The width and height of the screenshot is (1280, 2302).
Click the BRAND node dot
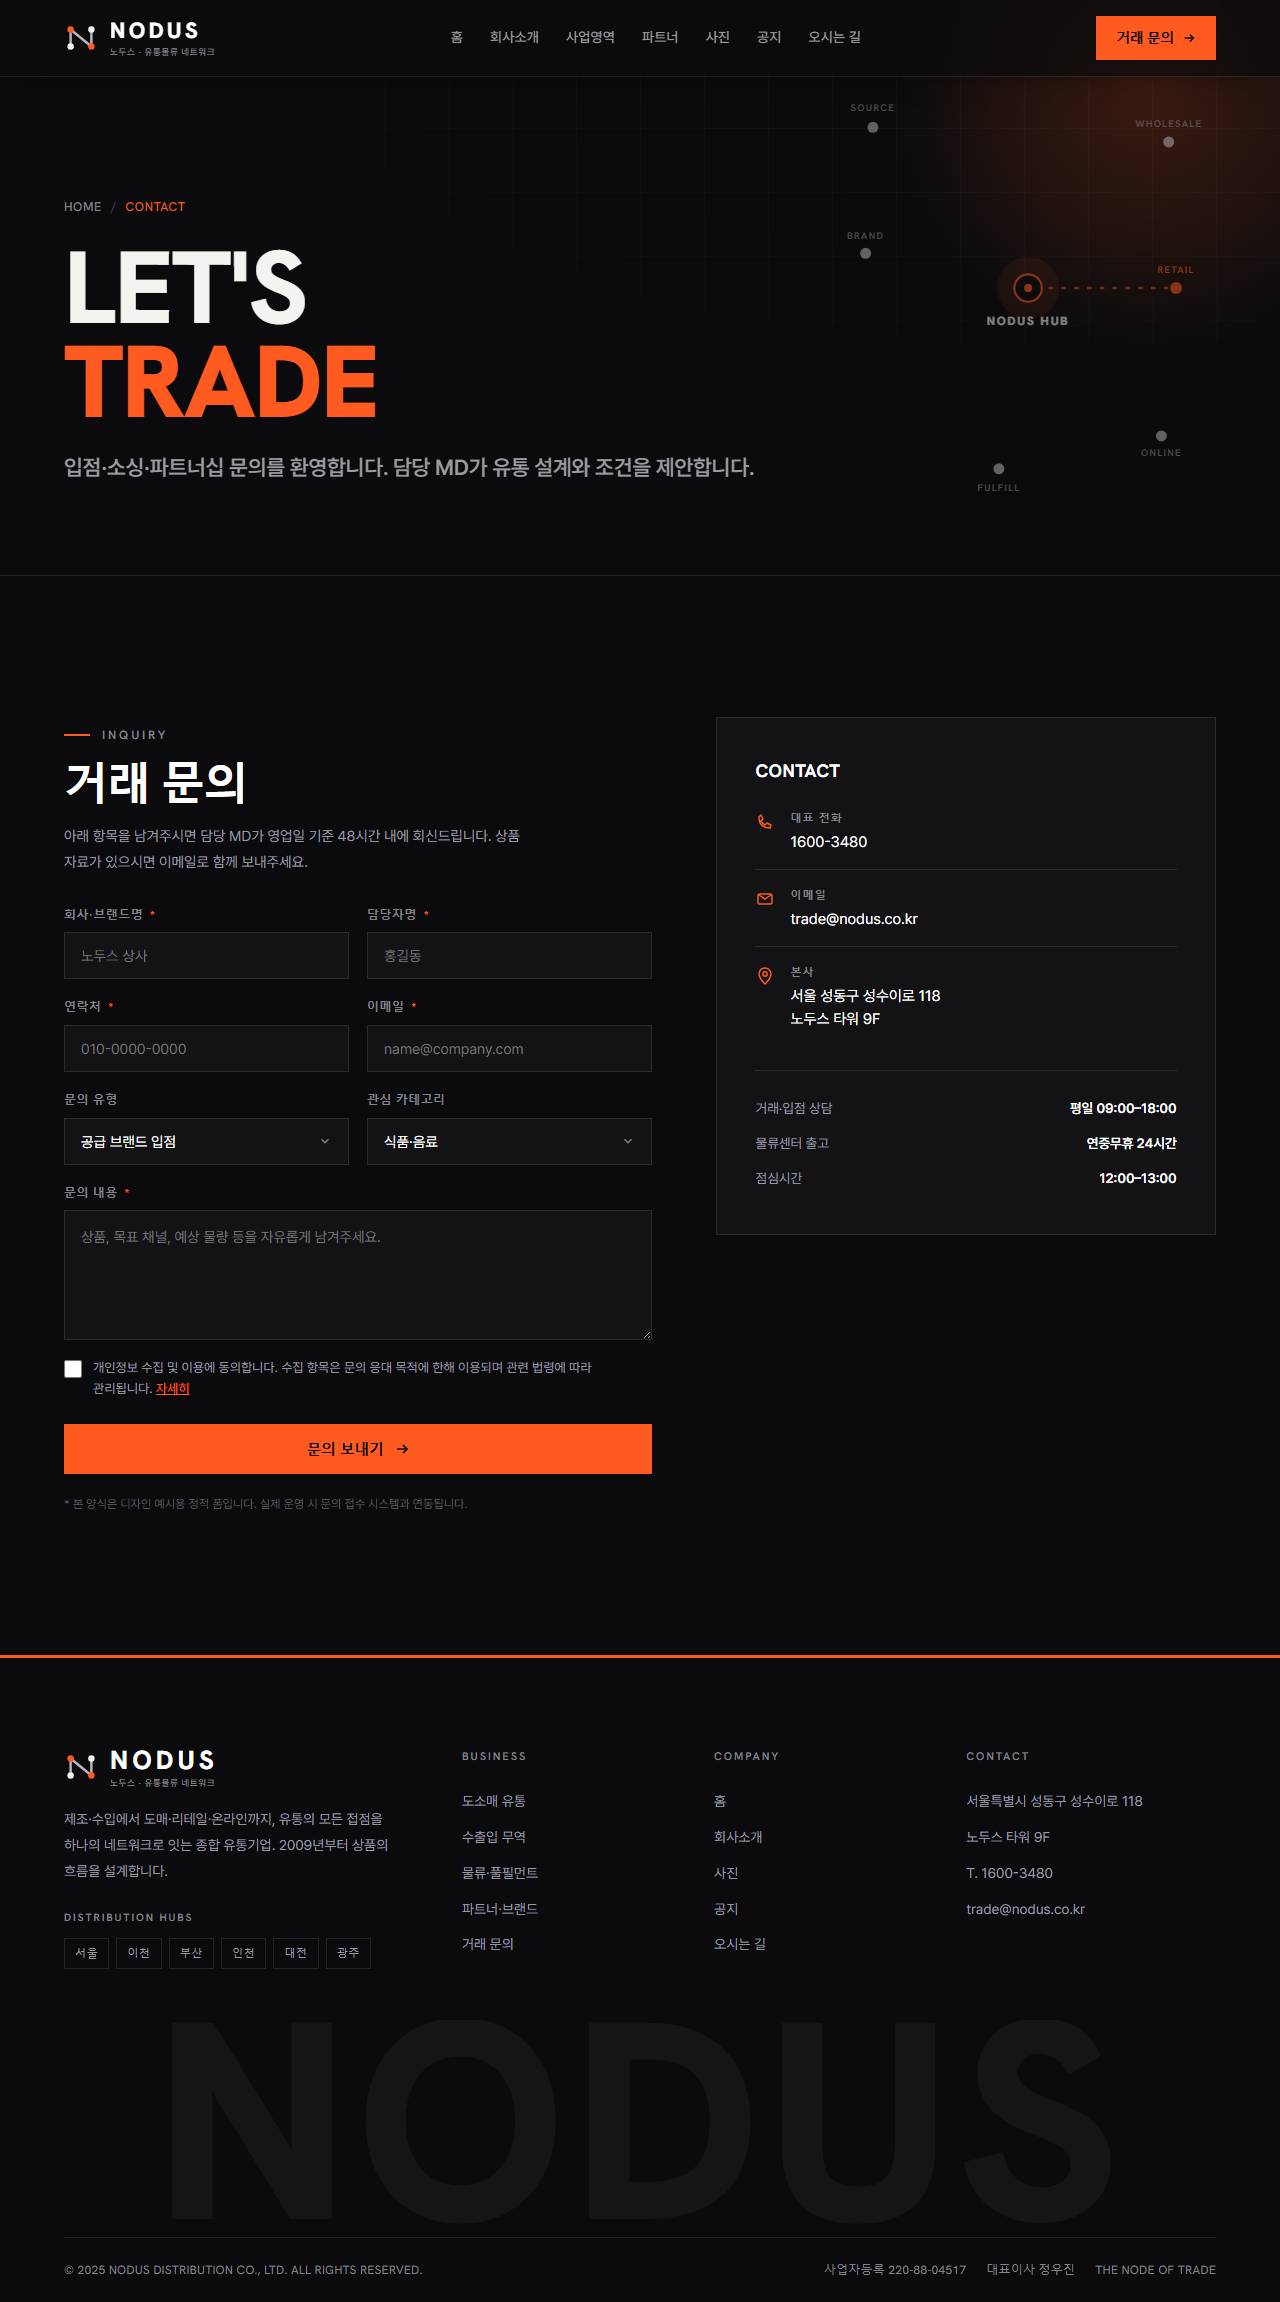pyautogui.click(x=866, y=253)
